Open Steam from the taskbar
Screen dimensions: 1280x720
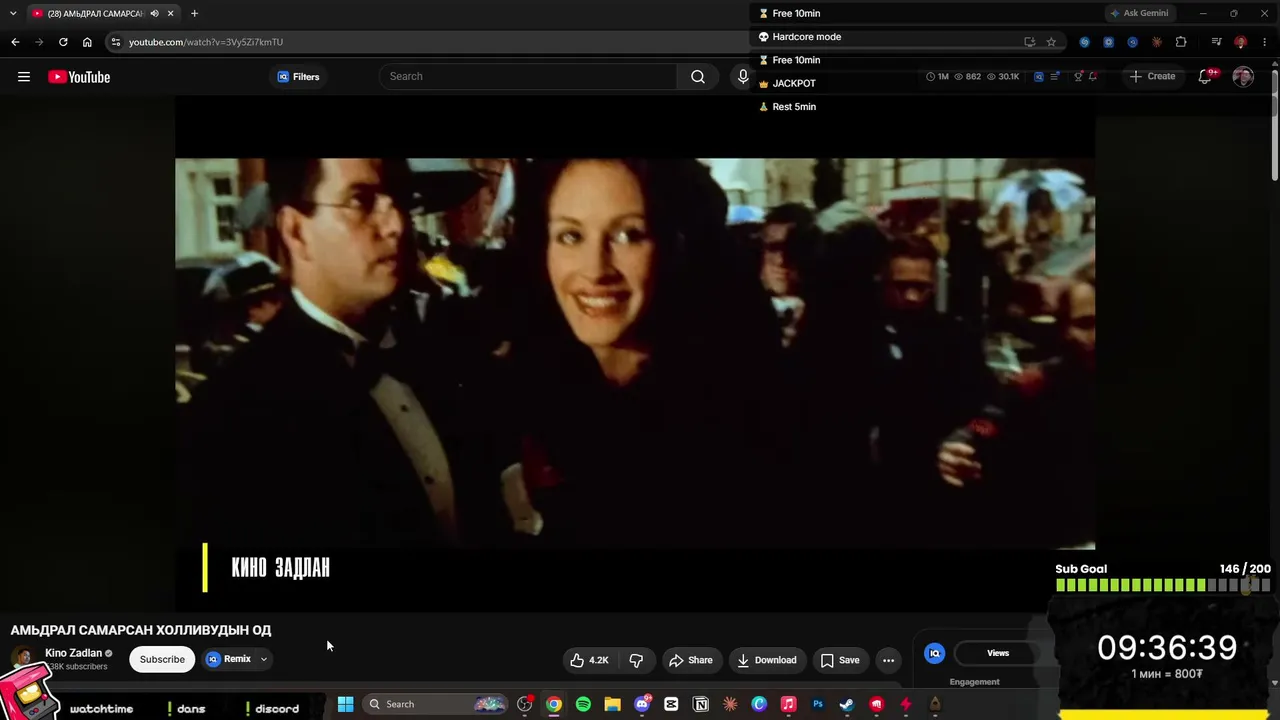[847, 704]
